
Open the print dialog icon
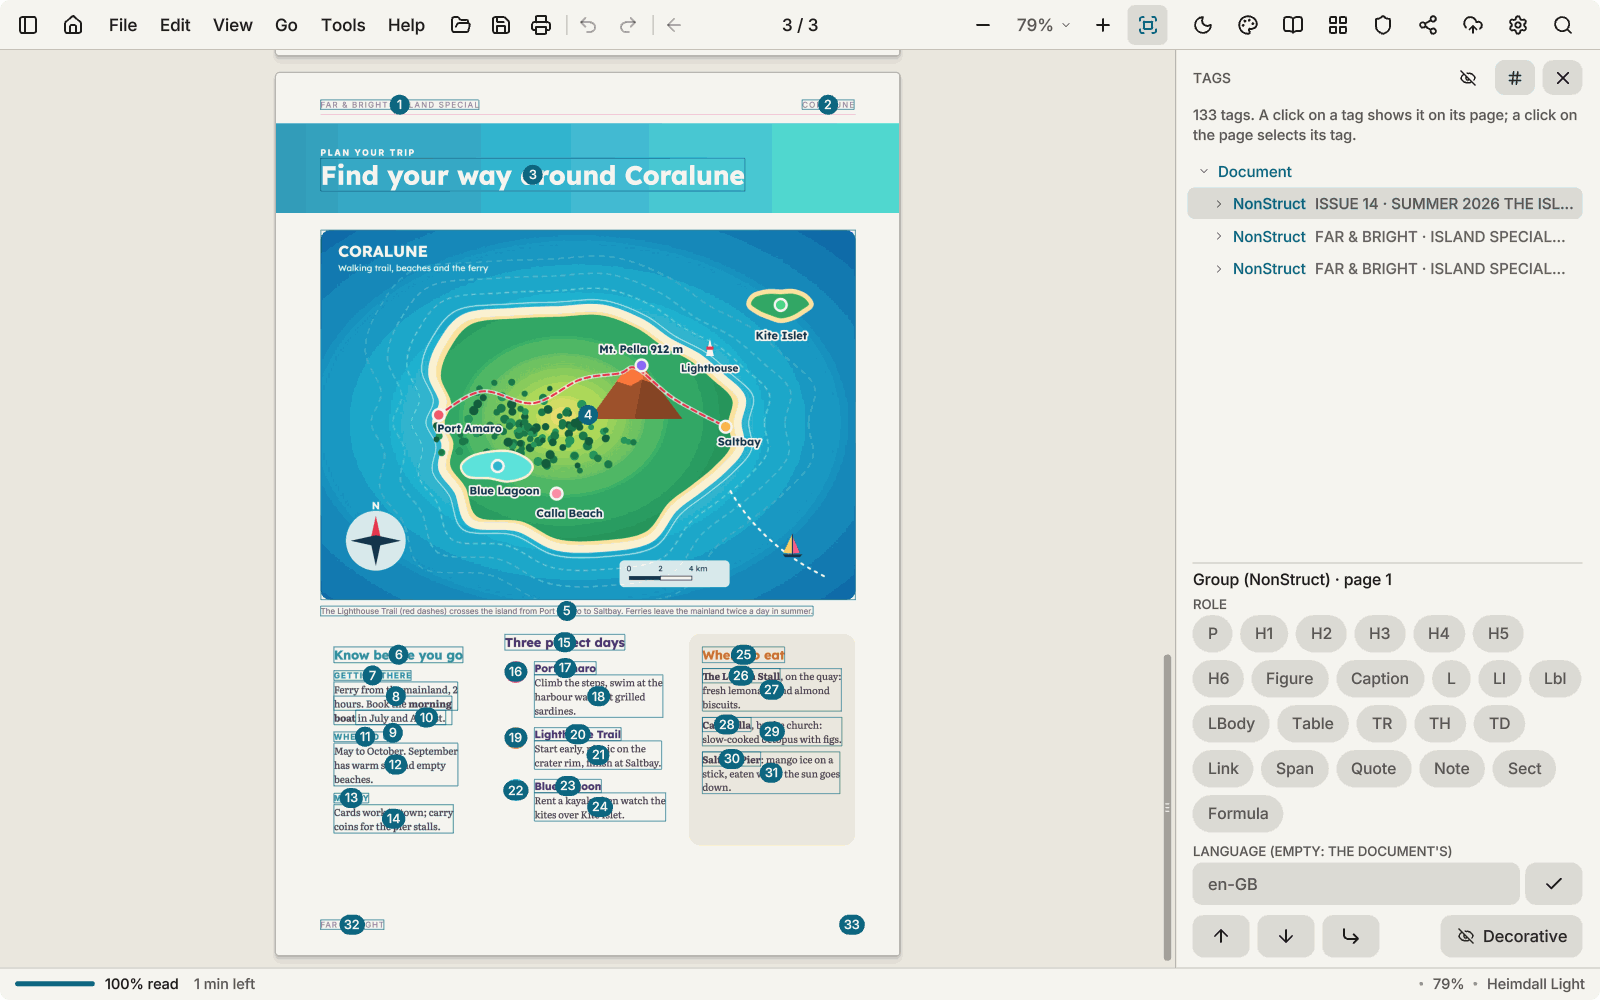coord(541,25)
